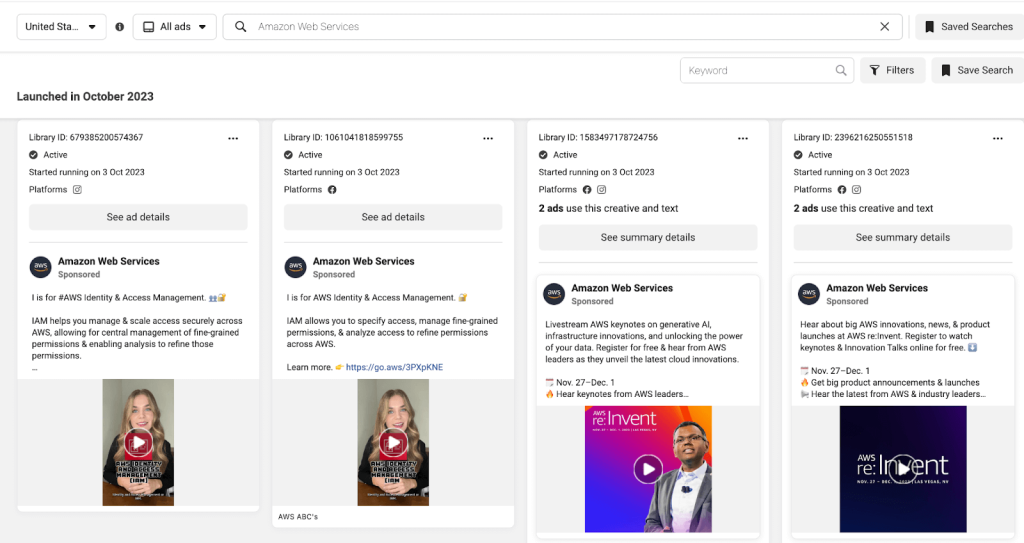Screen dimensions: 1024x543
Task: Open options menu for ad 1583497178724756
Action: (x=743, y=139)
